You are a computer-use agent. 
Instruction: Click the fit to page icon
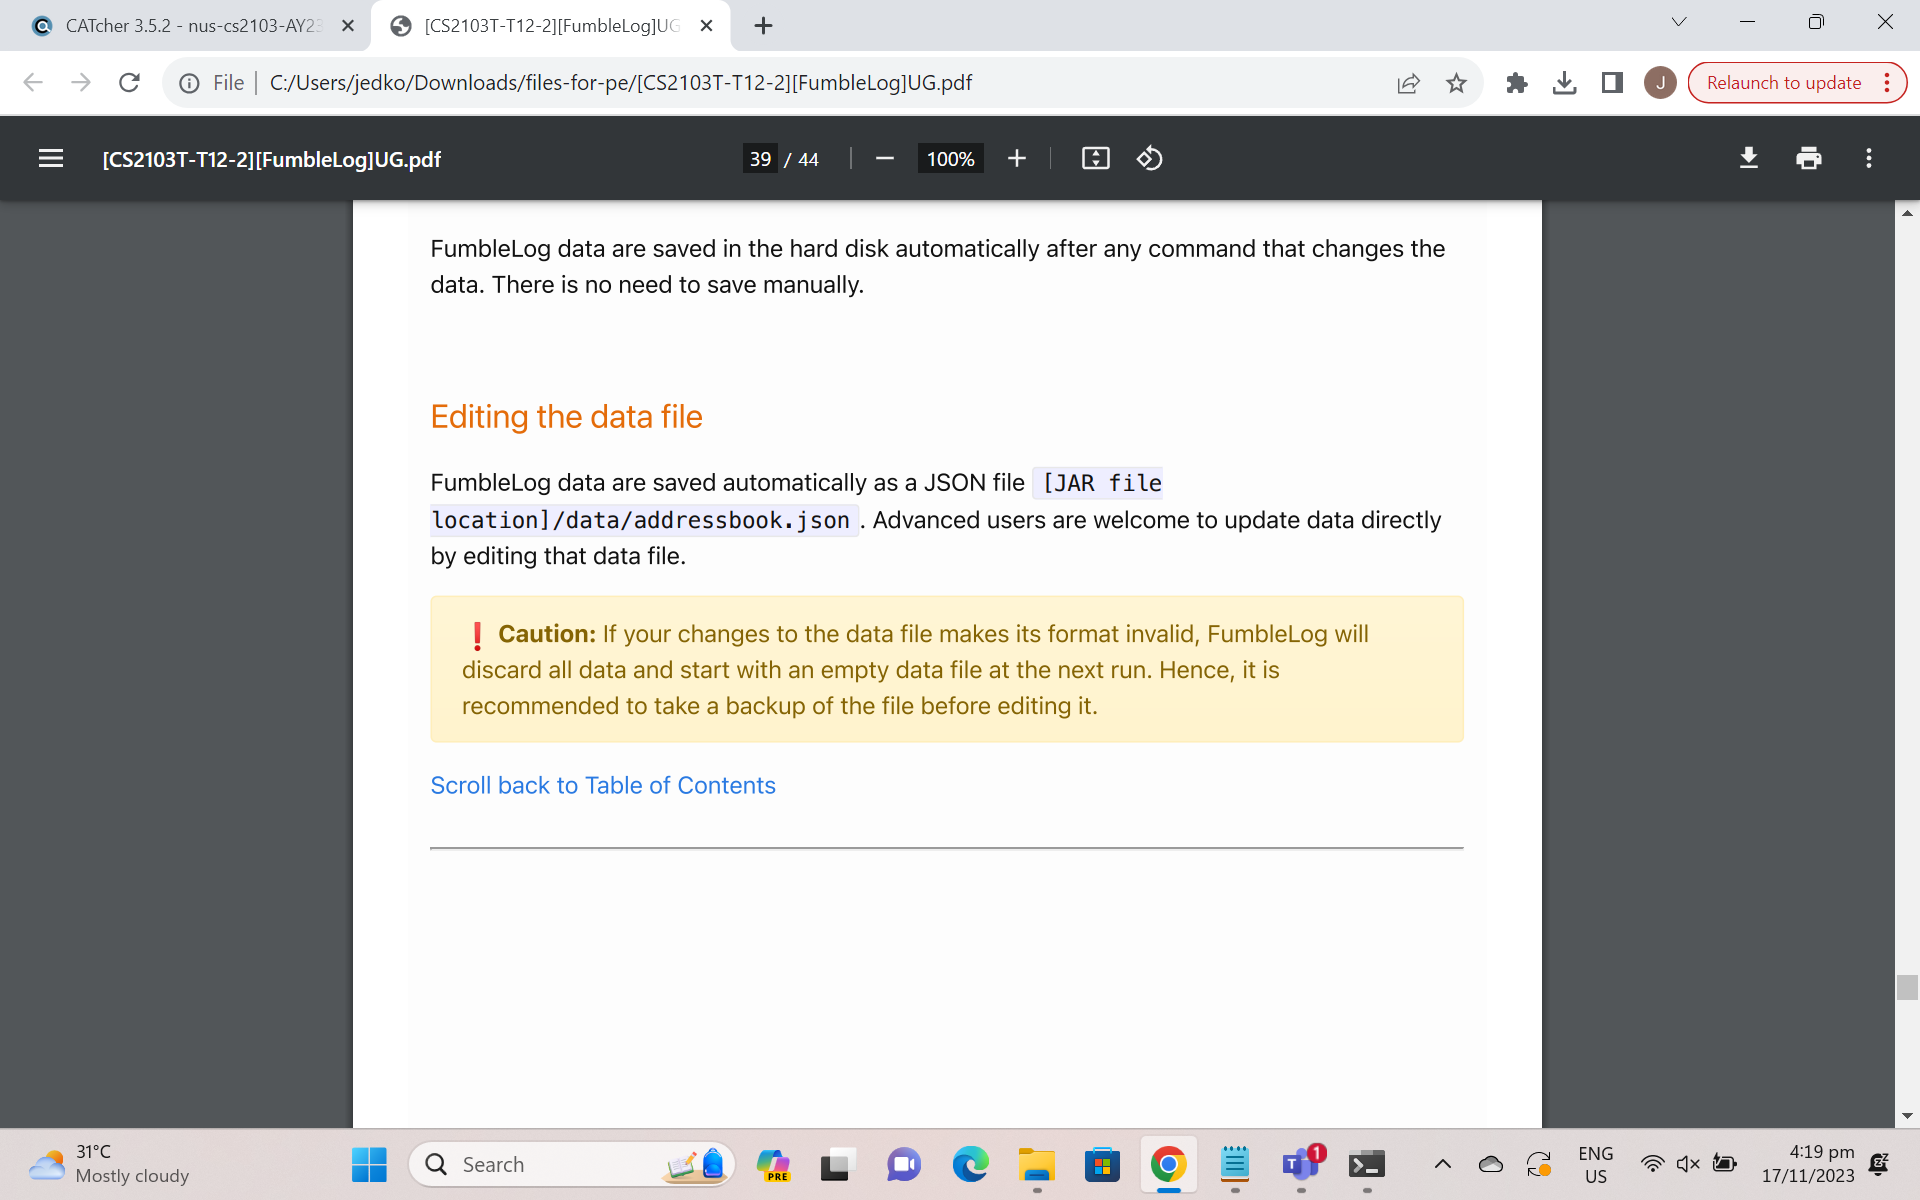tap(1095, 158)
